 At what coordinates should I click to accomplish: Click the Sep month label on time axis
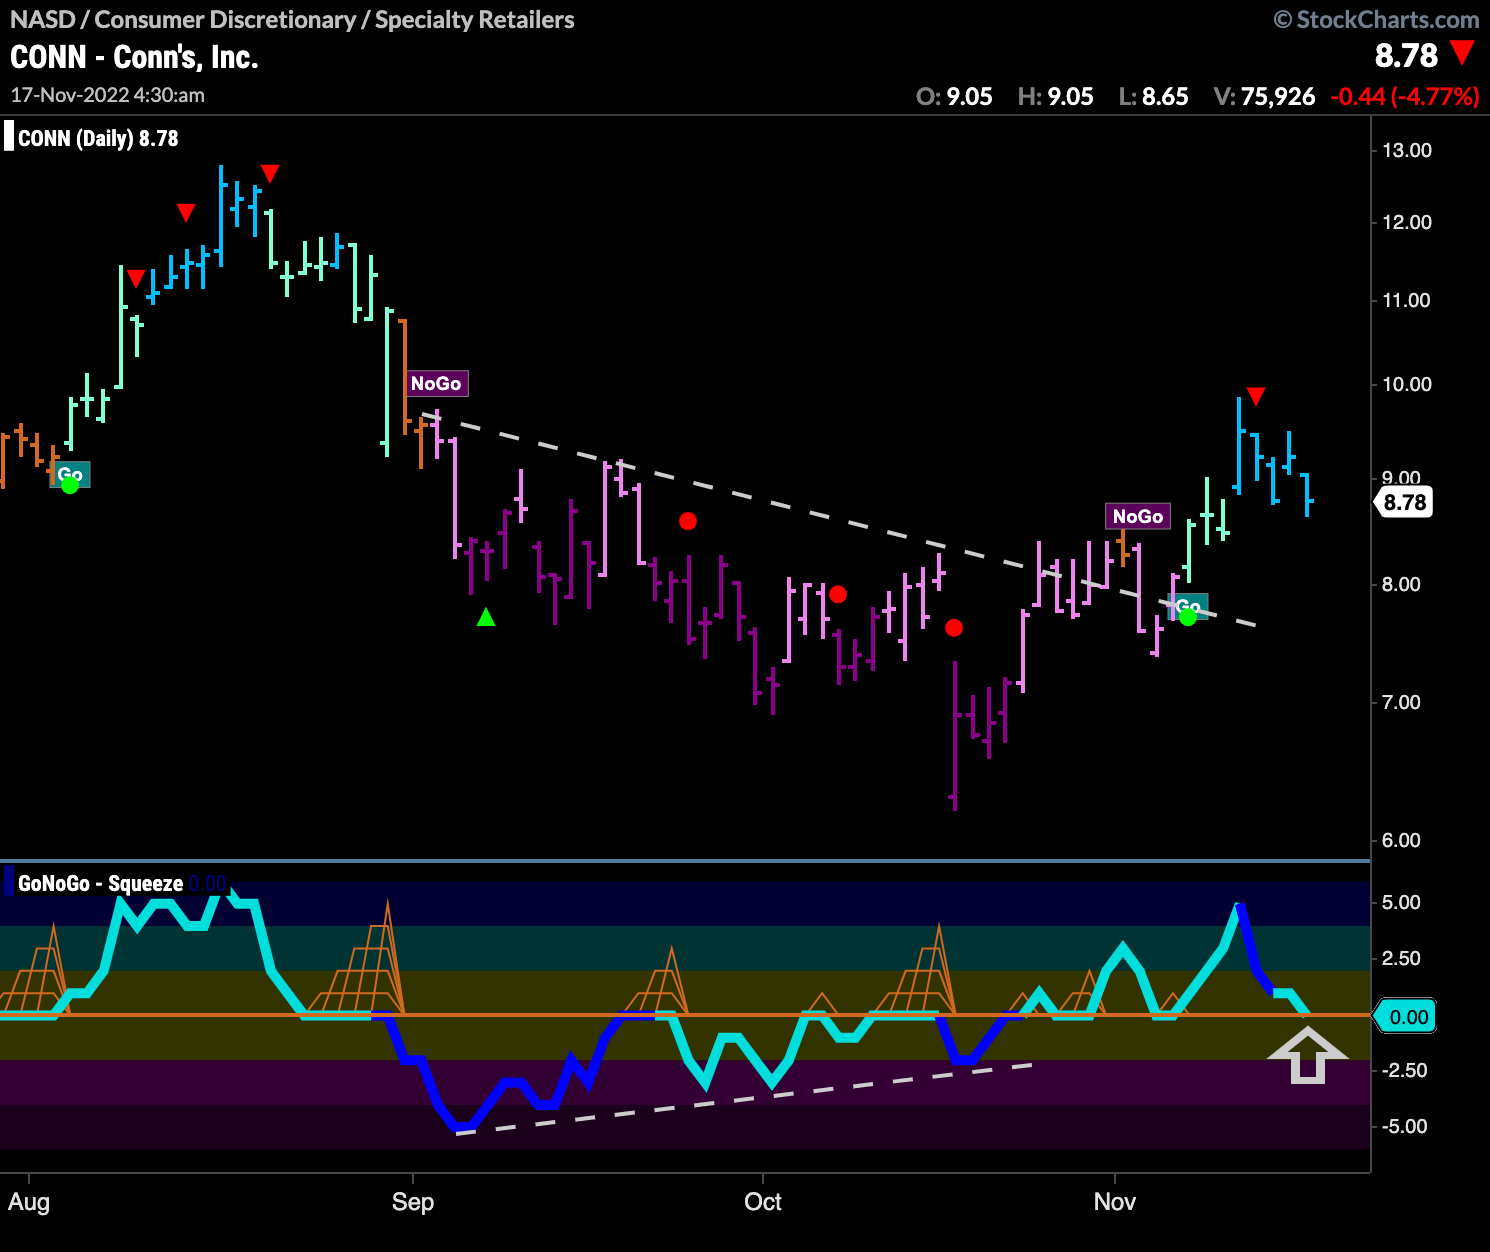[x=413, y=1202]
